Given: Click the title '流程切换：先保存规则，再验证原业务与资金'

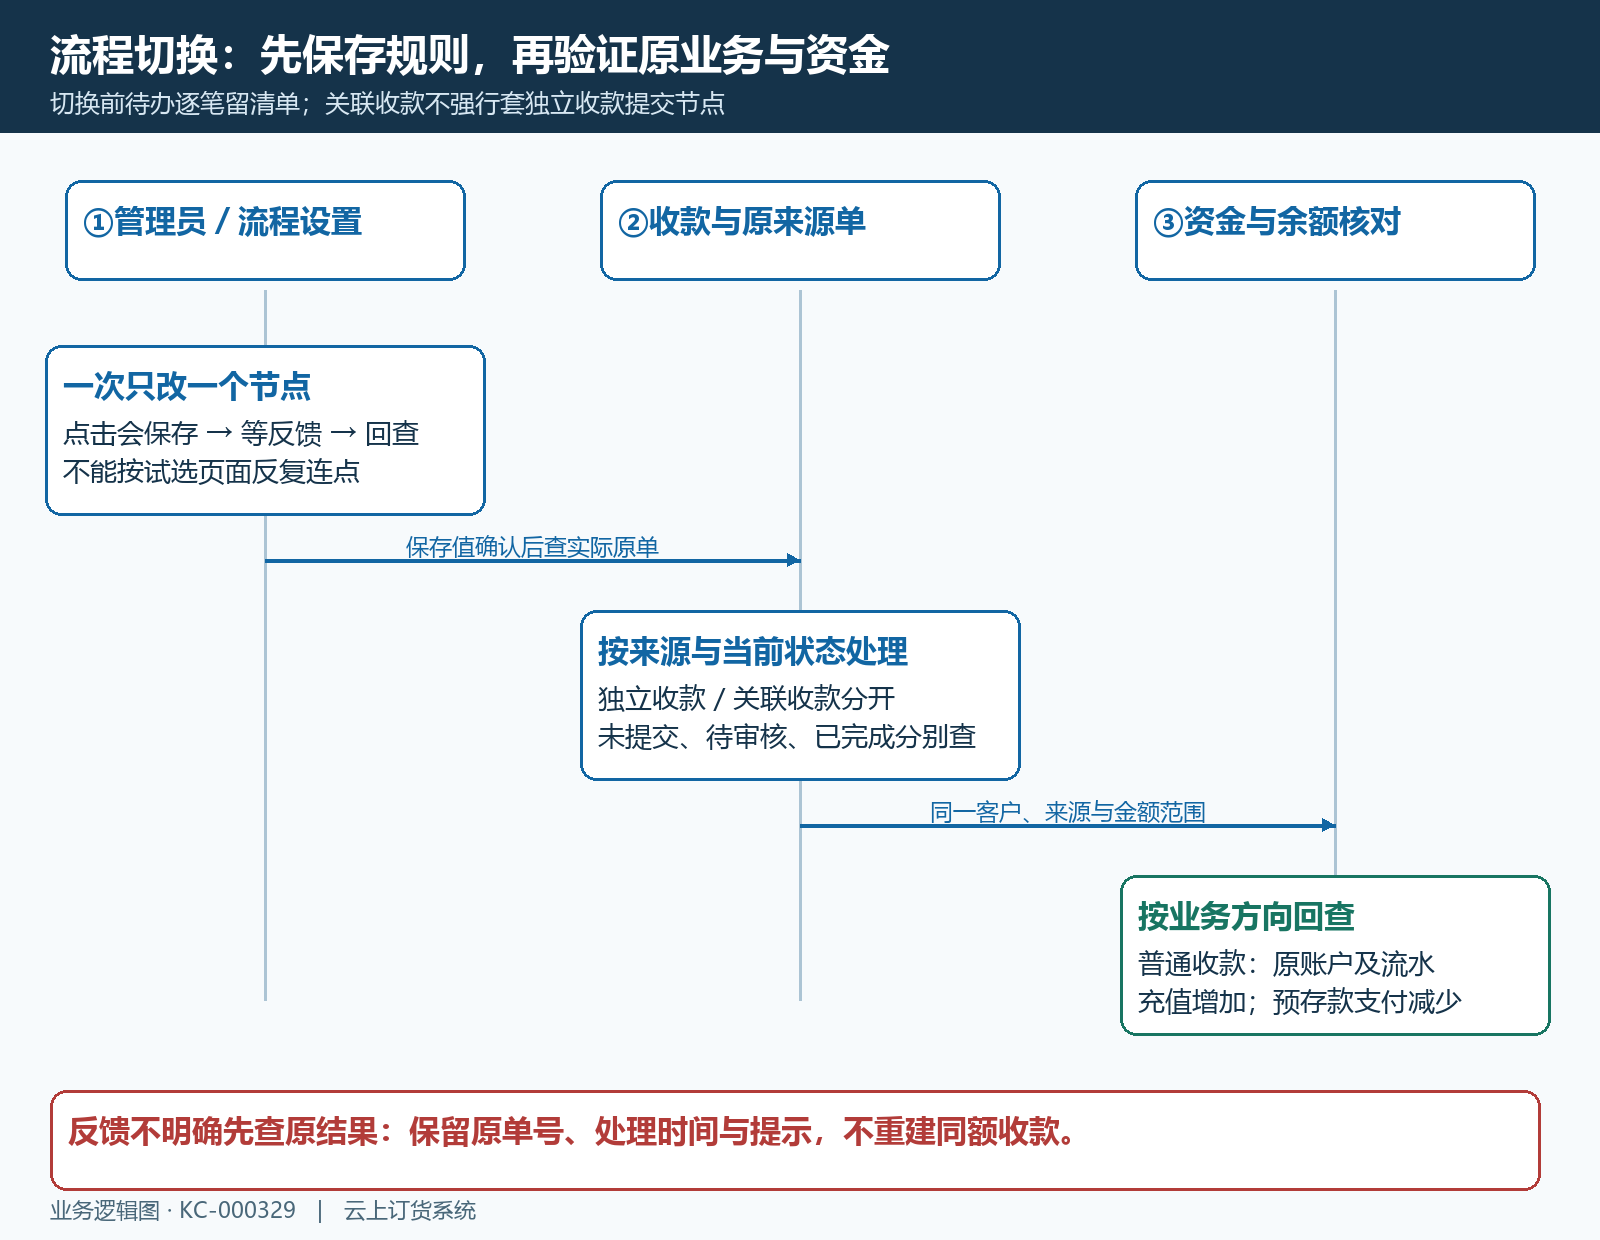Looking at the screenshot, I should [469, 55].
